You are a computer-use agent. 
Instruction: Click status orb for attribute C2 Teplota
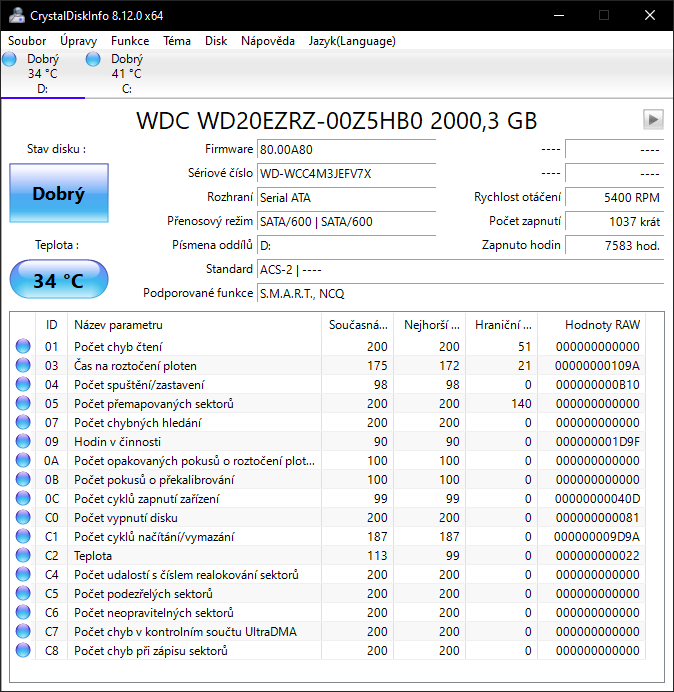tap(23, 556)
